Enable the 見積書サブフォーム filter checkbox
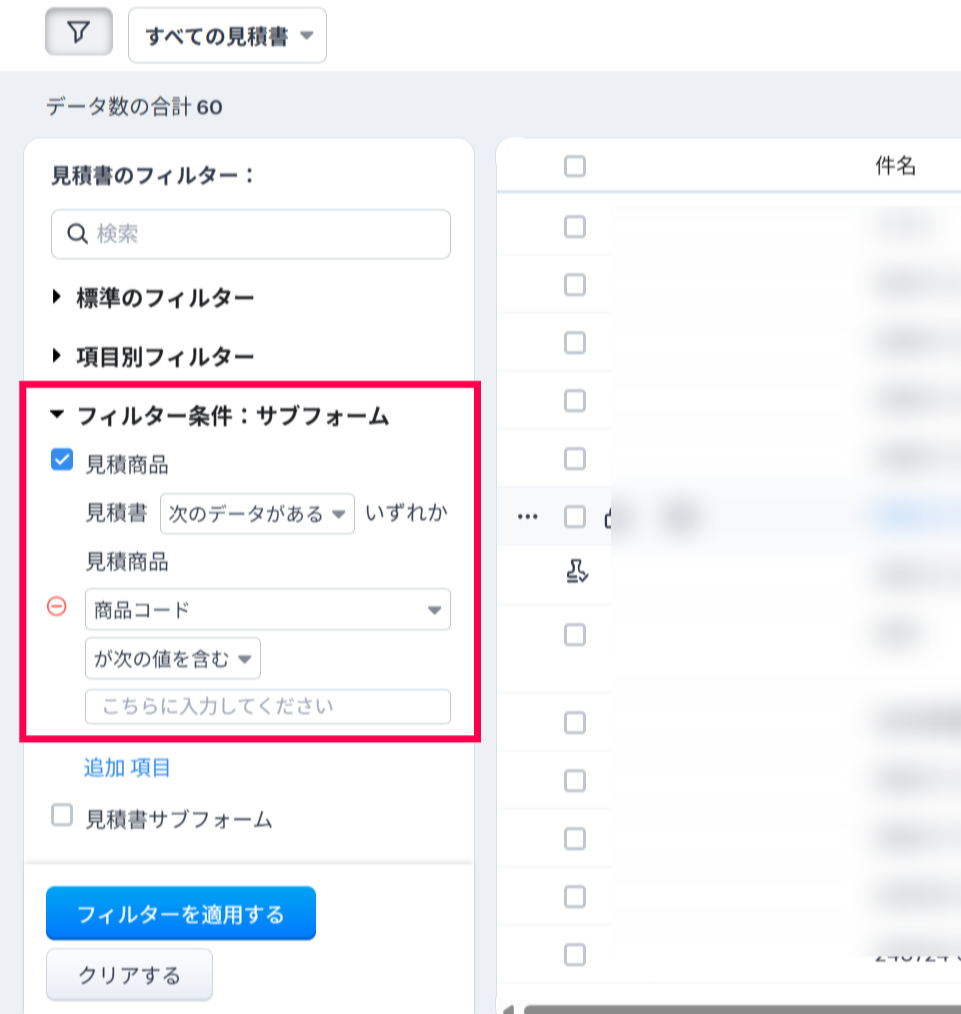 62,817
